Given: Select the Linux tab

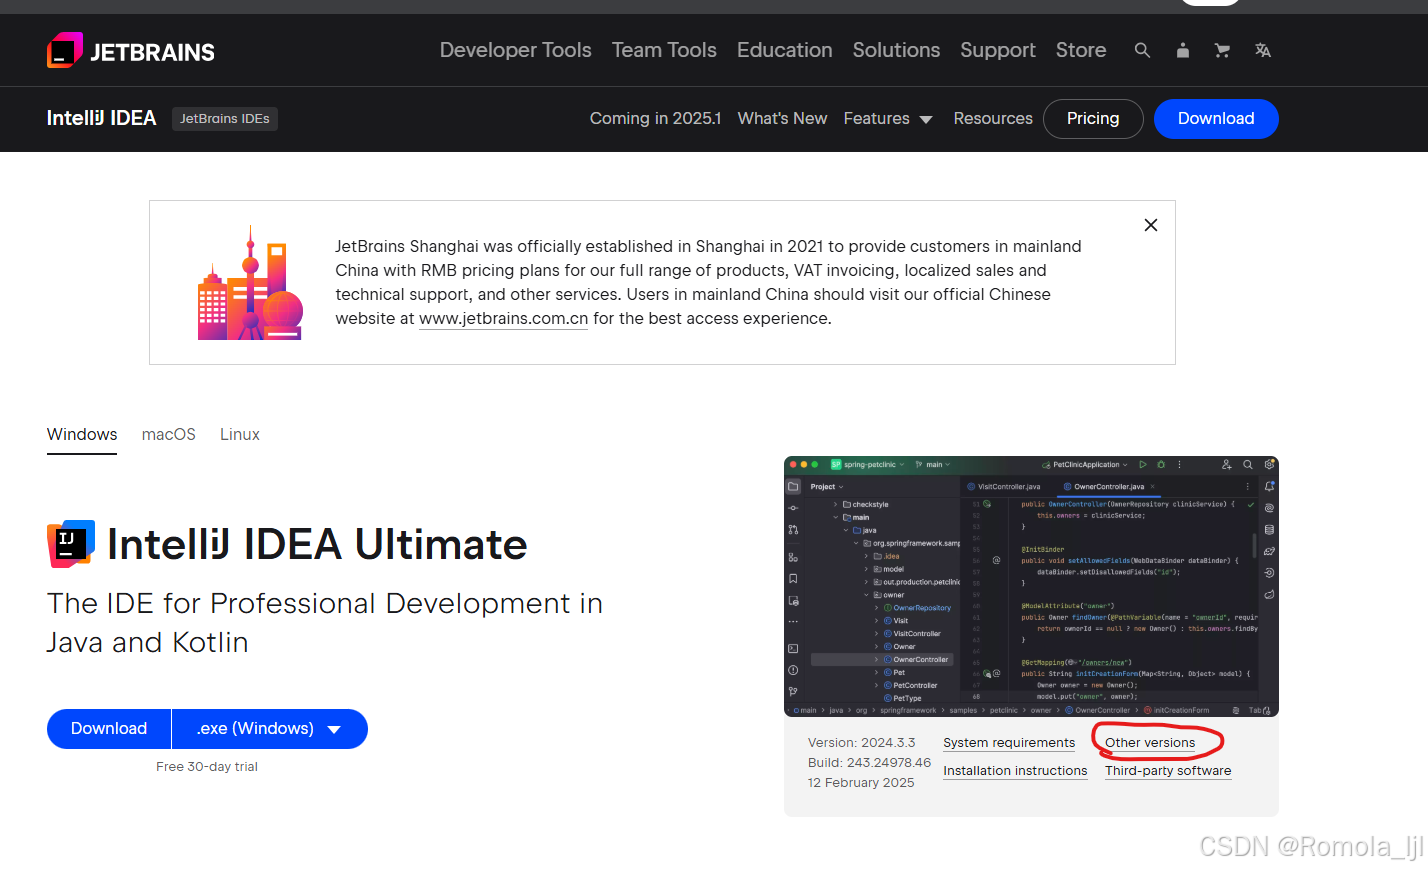Looking at the screenshot, I should pos(240,434).
